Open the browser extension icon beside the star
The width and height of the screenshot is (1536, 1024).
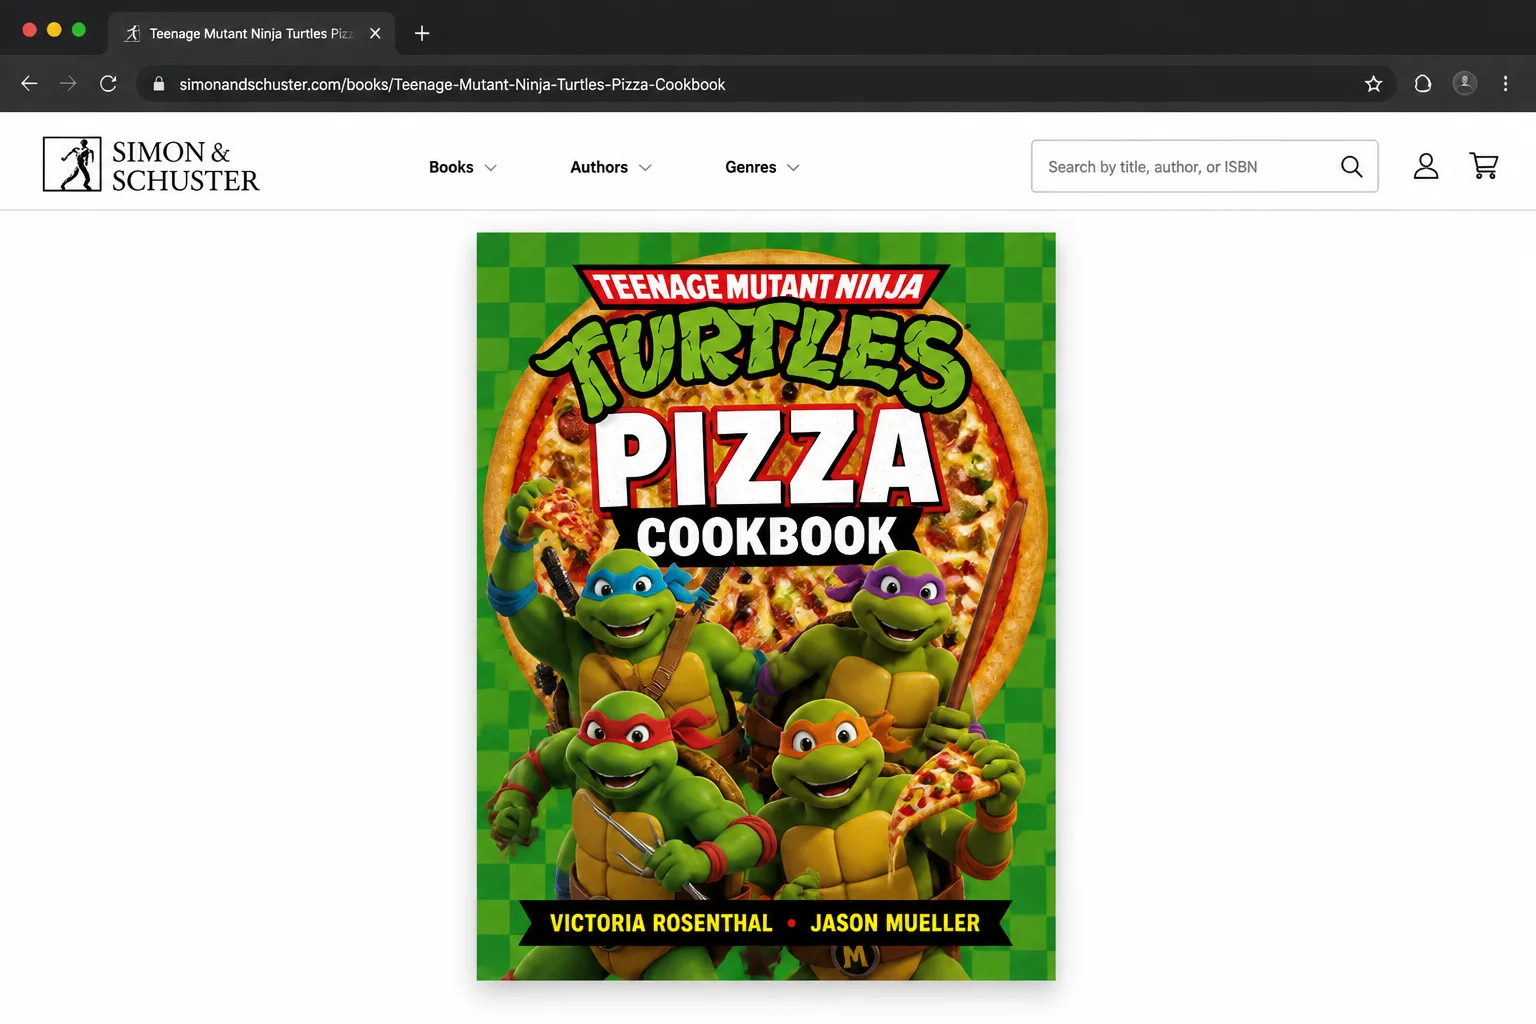[x=1422, y=84]
